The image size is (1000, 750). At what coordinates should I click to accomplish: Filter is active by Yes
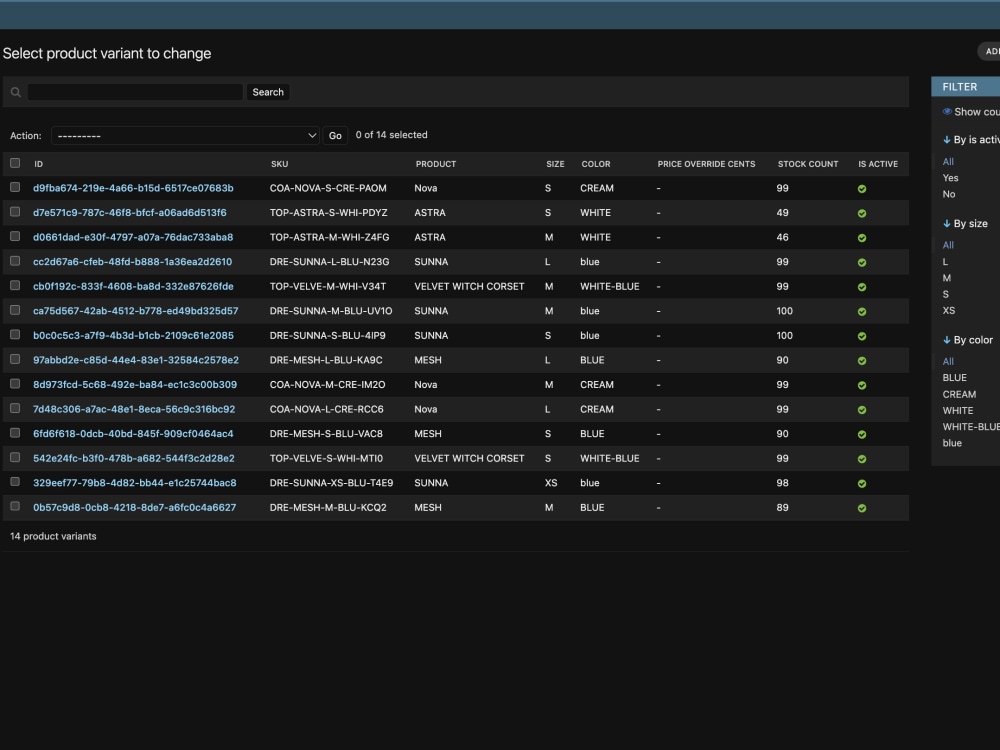[x=950, y=178]
